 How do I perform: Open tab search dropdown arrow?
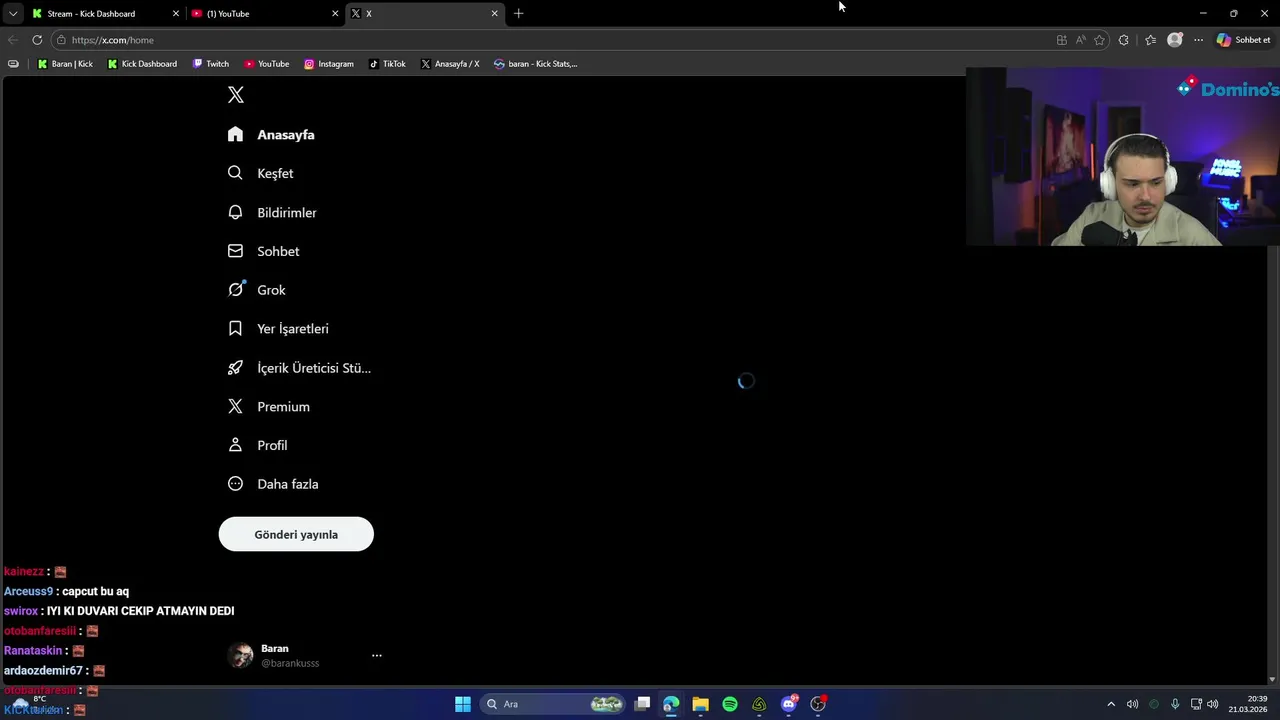[x=13, y=14]
